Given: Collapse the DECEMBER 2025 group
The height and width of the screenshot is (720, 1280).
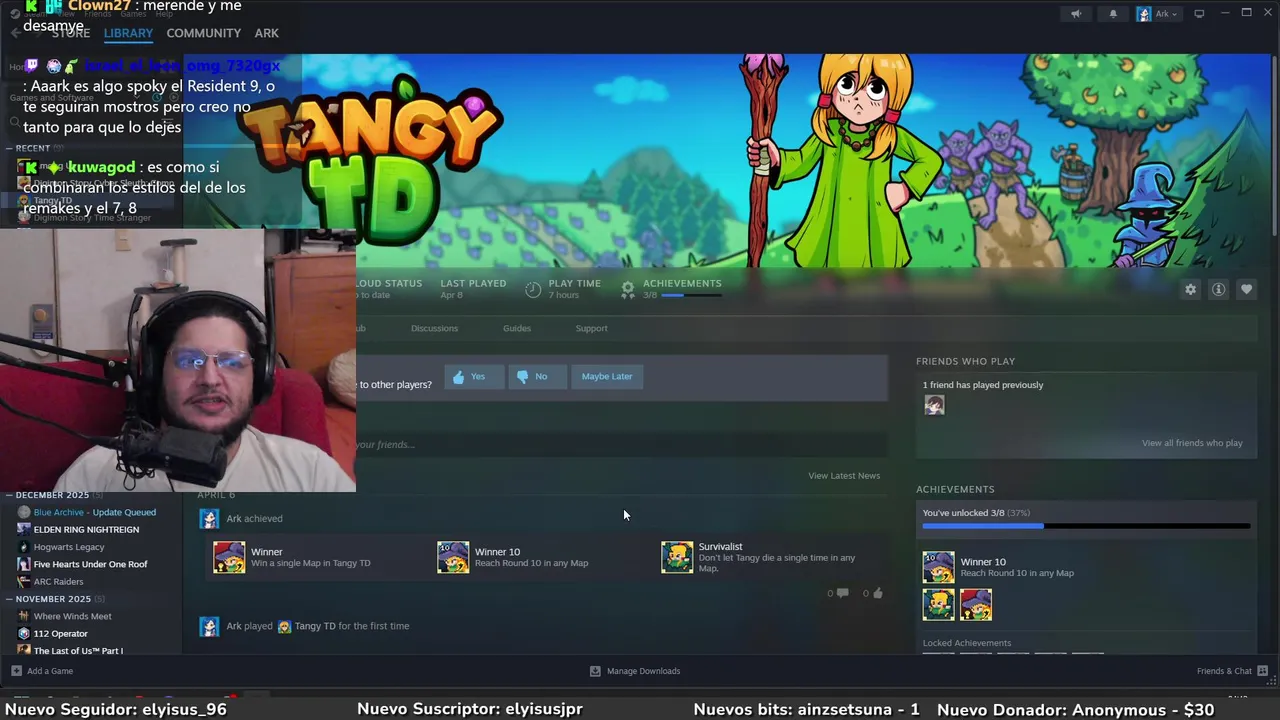Looking at the screenshot, I should [9, 495].
